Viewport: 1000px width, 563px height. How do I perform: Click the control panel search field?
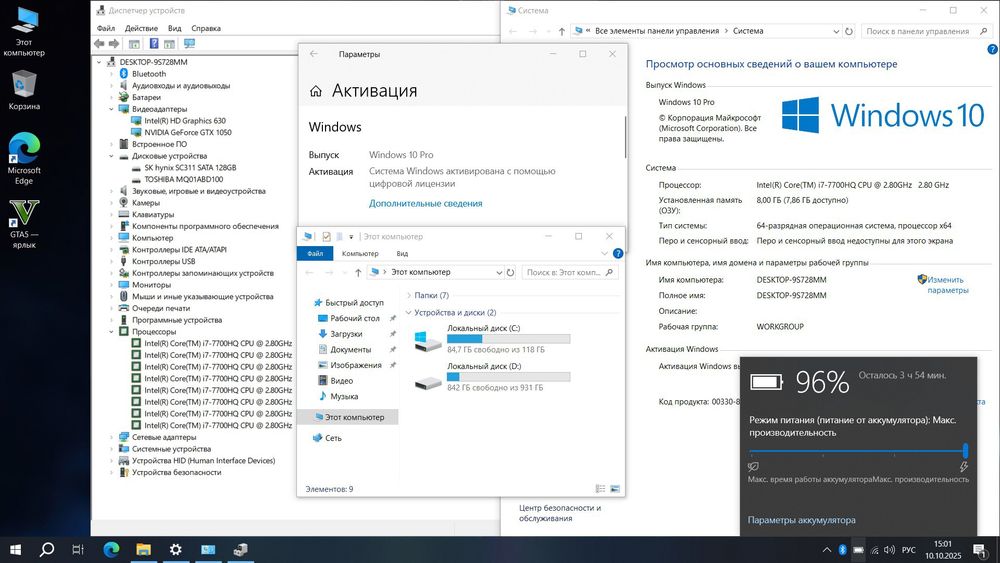point(926,31)
